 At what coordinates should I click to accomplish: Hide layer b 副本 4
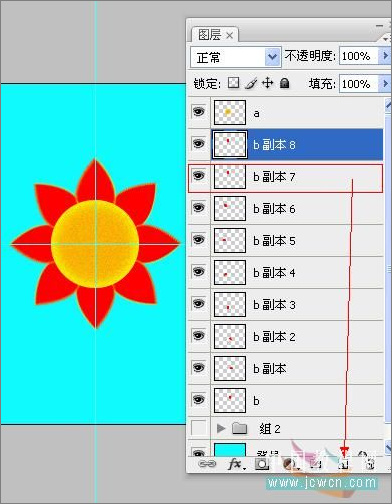tap(199, 271)
